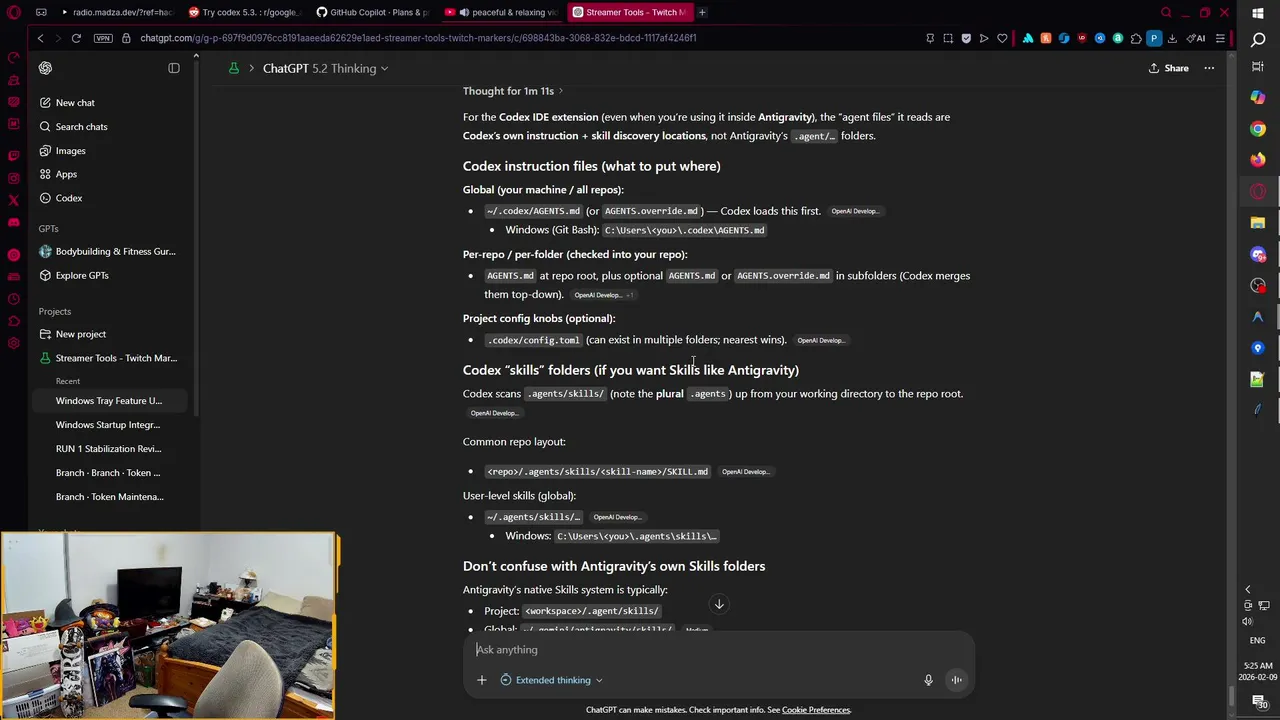Image resolution: width=1280 pixels, height=720 pixels.
Task: Expand the 'Thought for 1m 11s' details
Action: pos(513,91)
